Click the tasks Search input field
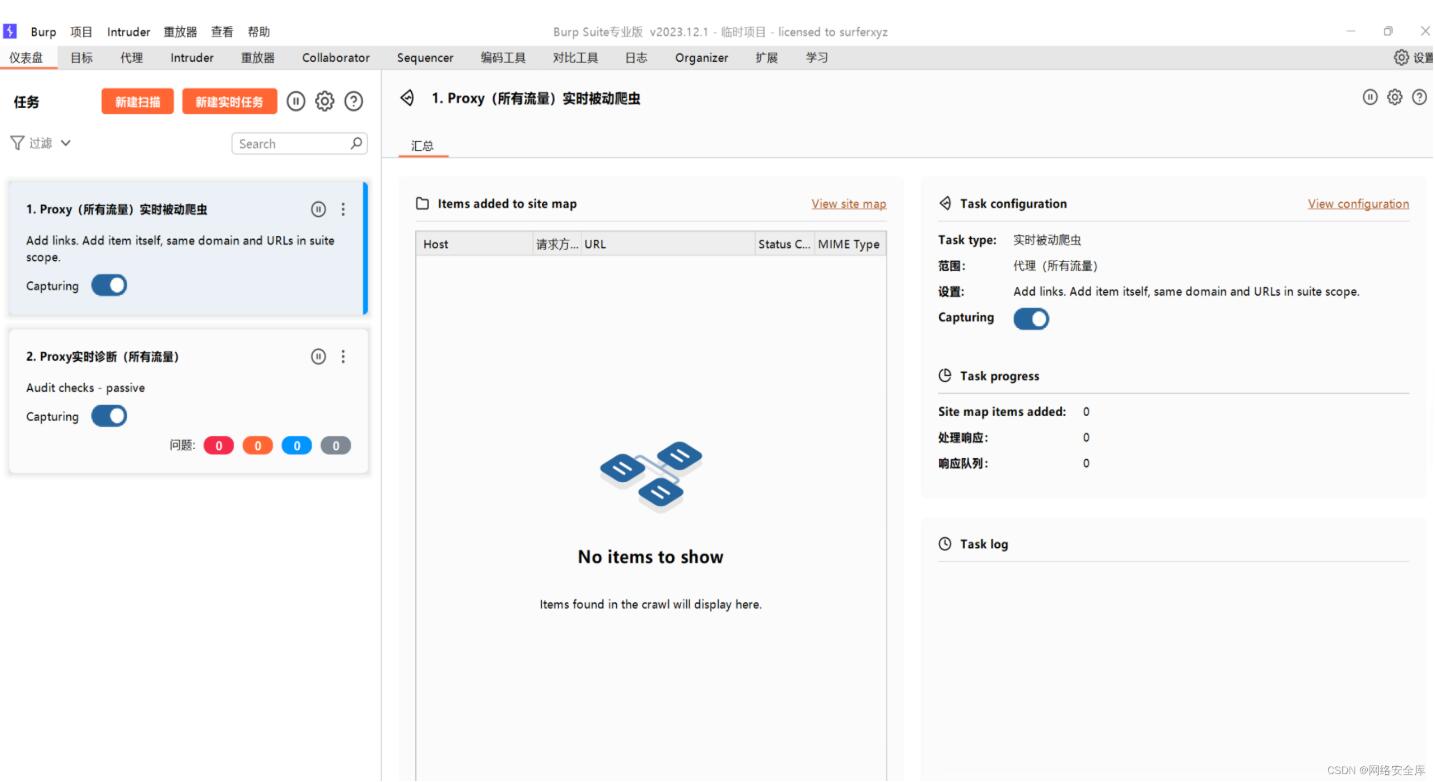Screen dimensions: 1435x782 (x=299, y=143)
